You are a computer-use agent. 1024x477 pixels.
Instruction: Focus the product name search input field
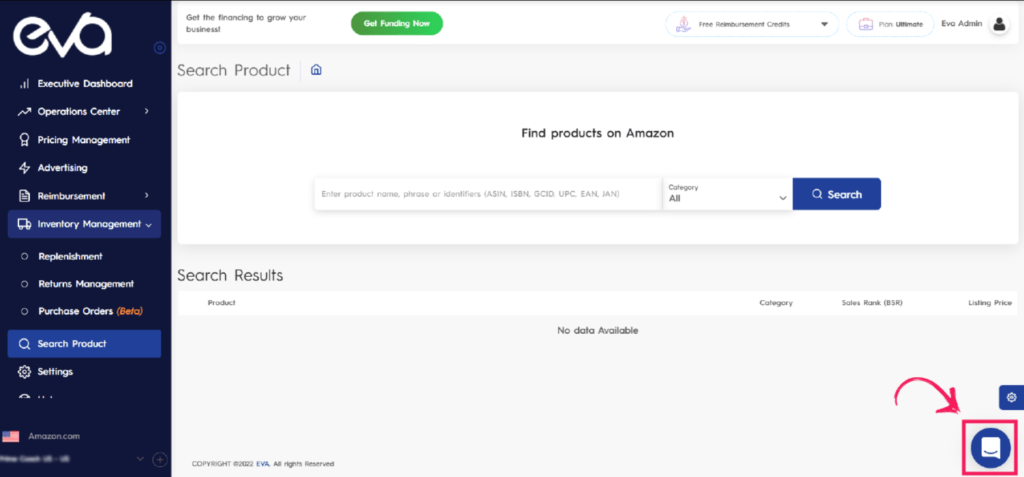click(x=488, y=194)
